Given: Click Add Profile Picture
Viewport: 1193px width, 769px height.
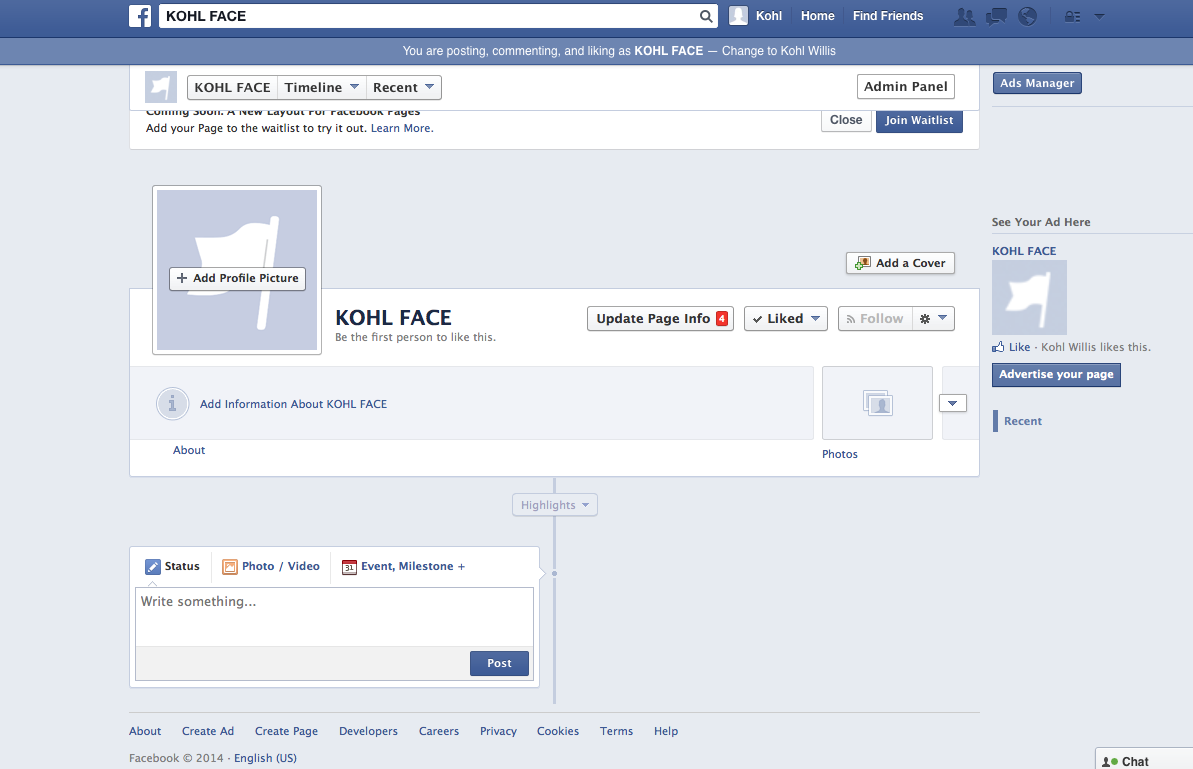Looking at the screenshot, I should [x=237, y=278].
